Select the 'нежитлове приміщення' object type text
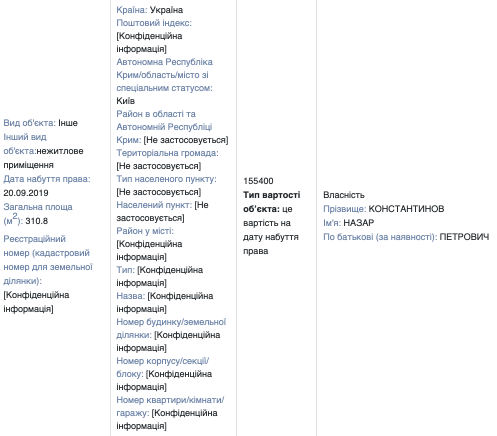 tap(43, 158)
